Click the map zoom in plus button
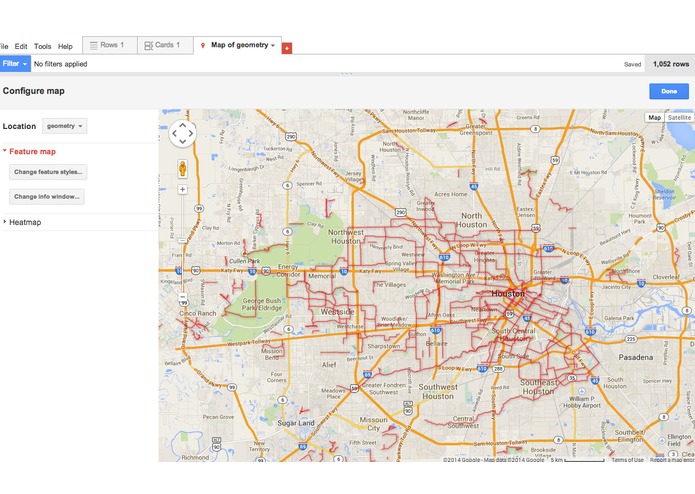 [182, 190]
